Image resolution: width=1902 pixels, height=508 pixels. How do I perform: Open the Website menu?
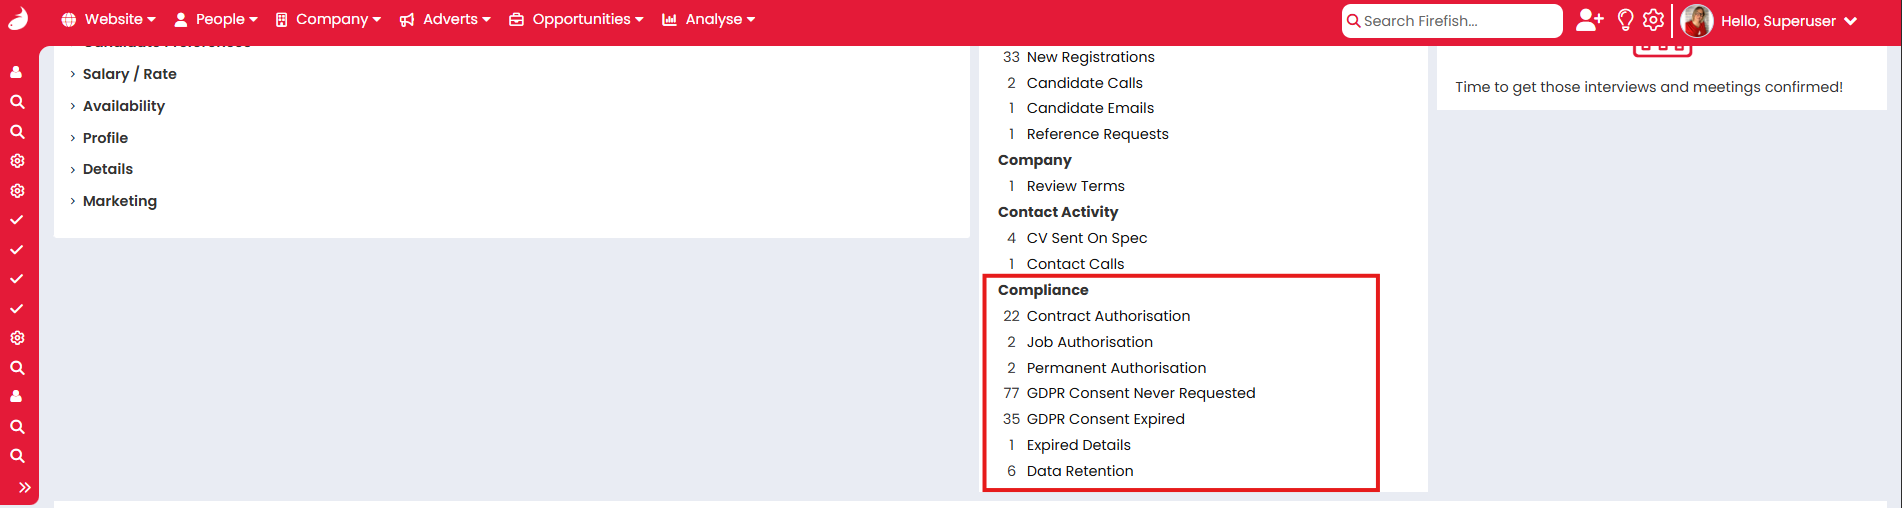[x=108, y=19]
